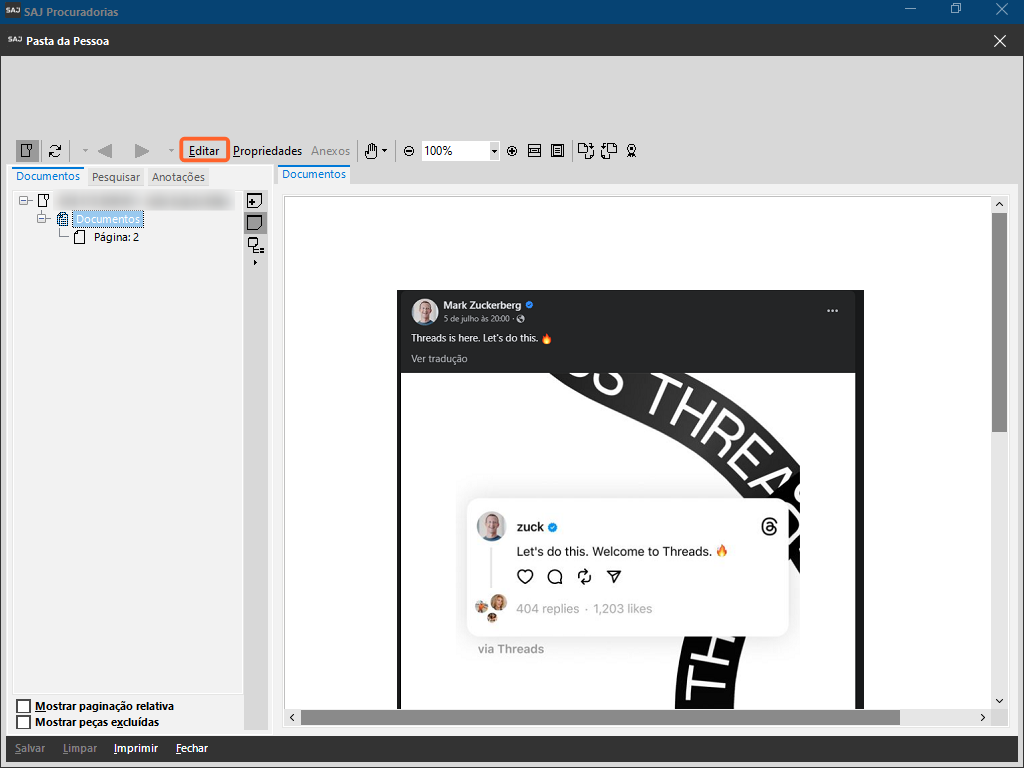Click the add note icon in side strip
The width and height of the screenshot is (1024, 768).
(254, 201)
